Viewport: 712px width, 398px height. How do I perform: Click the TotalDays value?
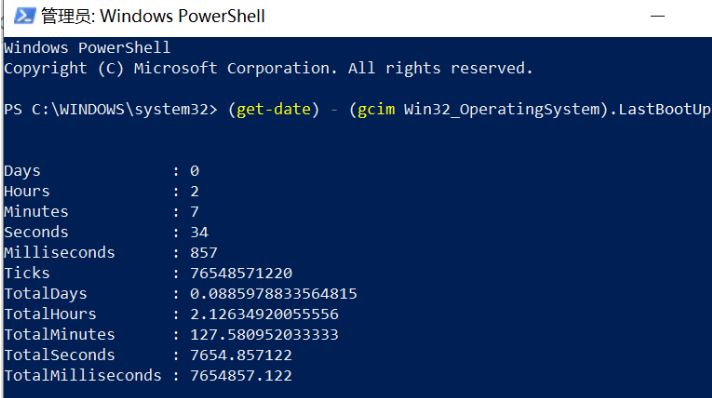(x=273, y=294)
